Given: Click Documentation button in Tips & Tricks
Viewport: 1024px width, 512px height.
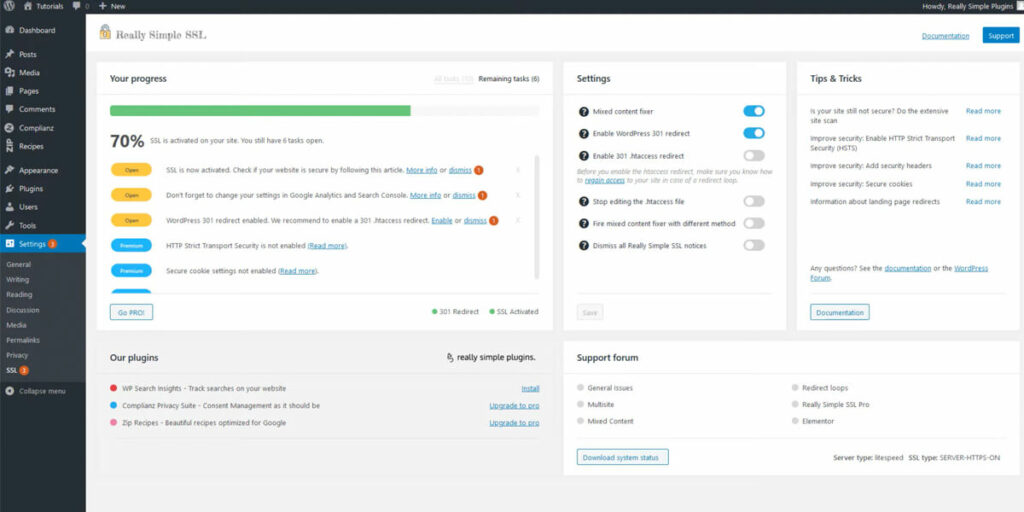Looking at the screenshot, I should pos(840,312).
